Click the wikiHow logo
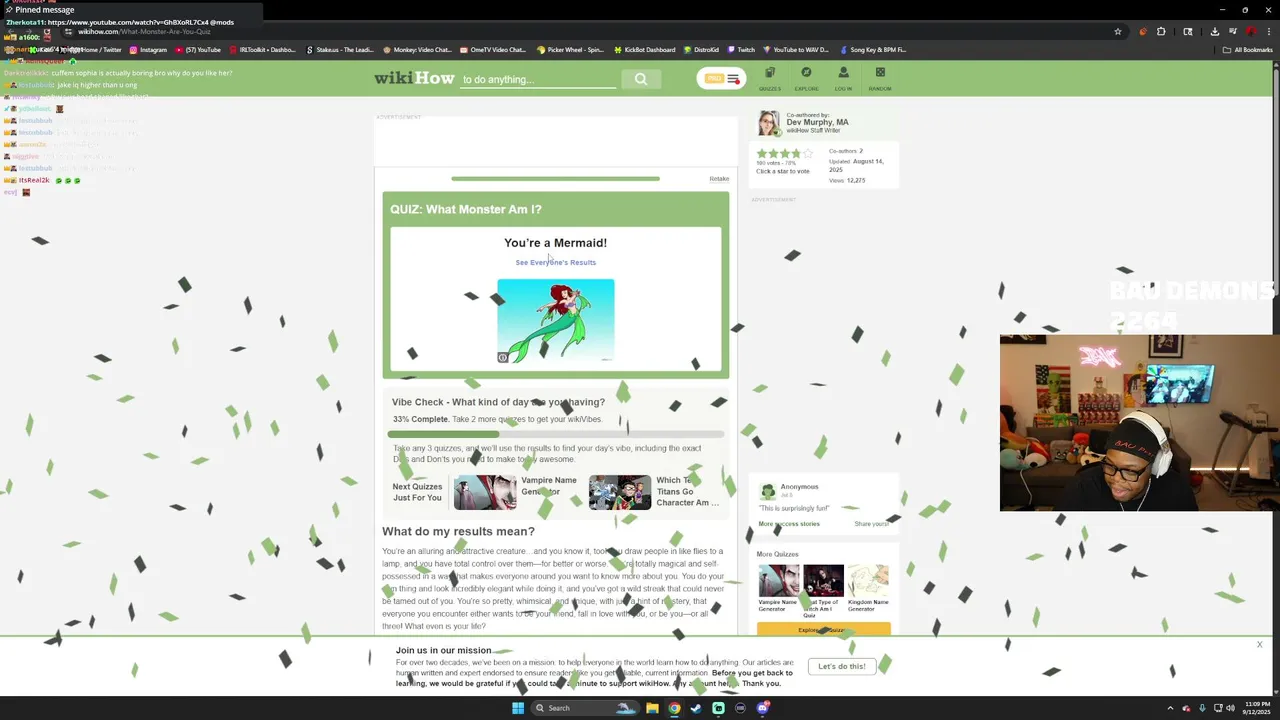This screenshot has height=720, width=1280. (414, 78)
